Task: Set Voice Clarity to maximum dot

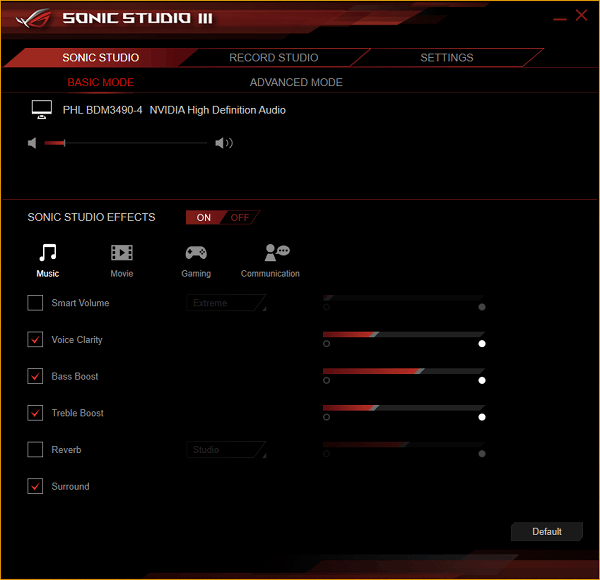Action: click(x=482, y=344)
